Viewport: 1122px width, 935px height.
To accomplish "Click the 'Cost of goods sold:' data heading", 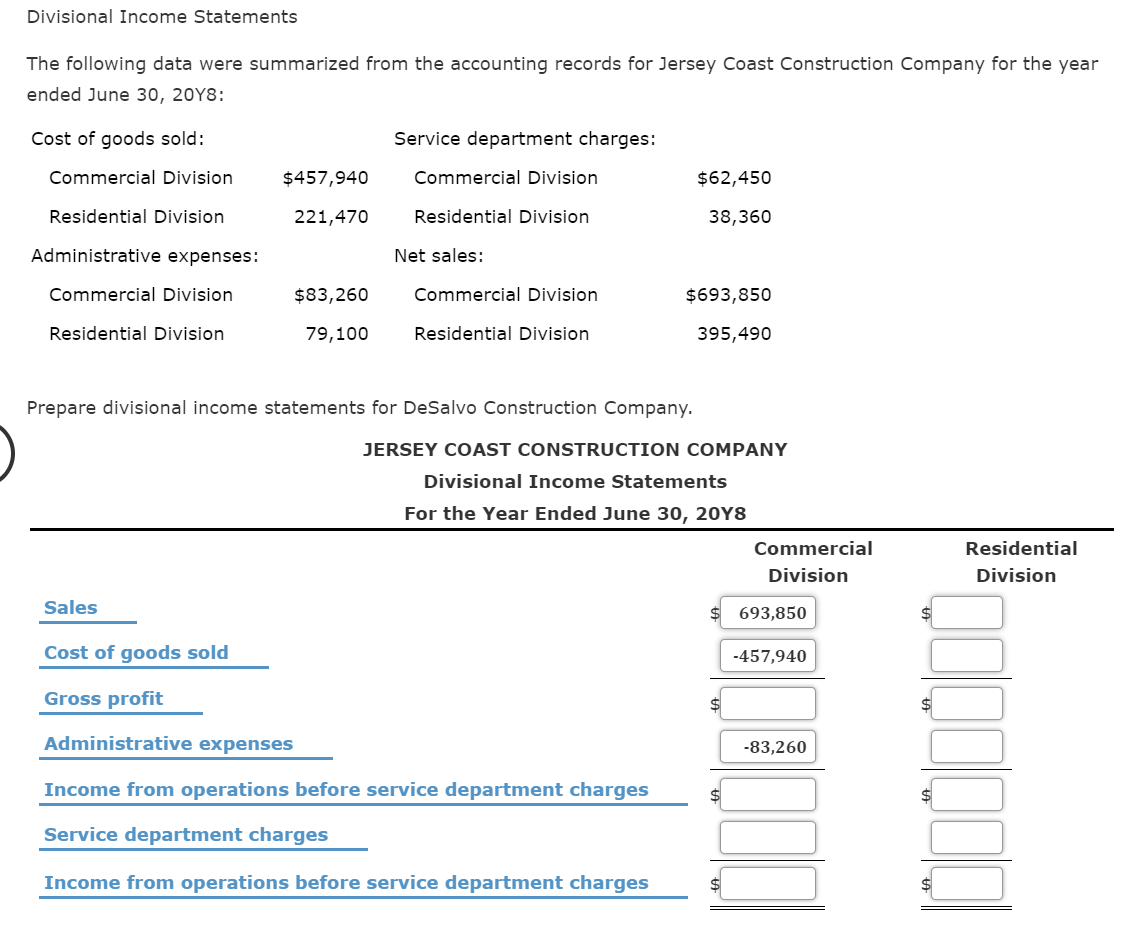I will pyautogui.click(x=117, y=139).
